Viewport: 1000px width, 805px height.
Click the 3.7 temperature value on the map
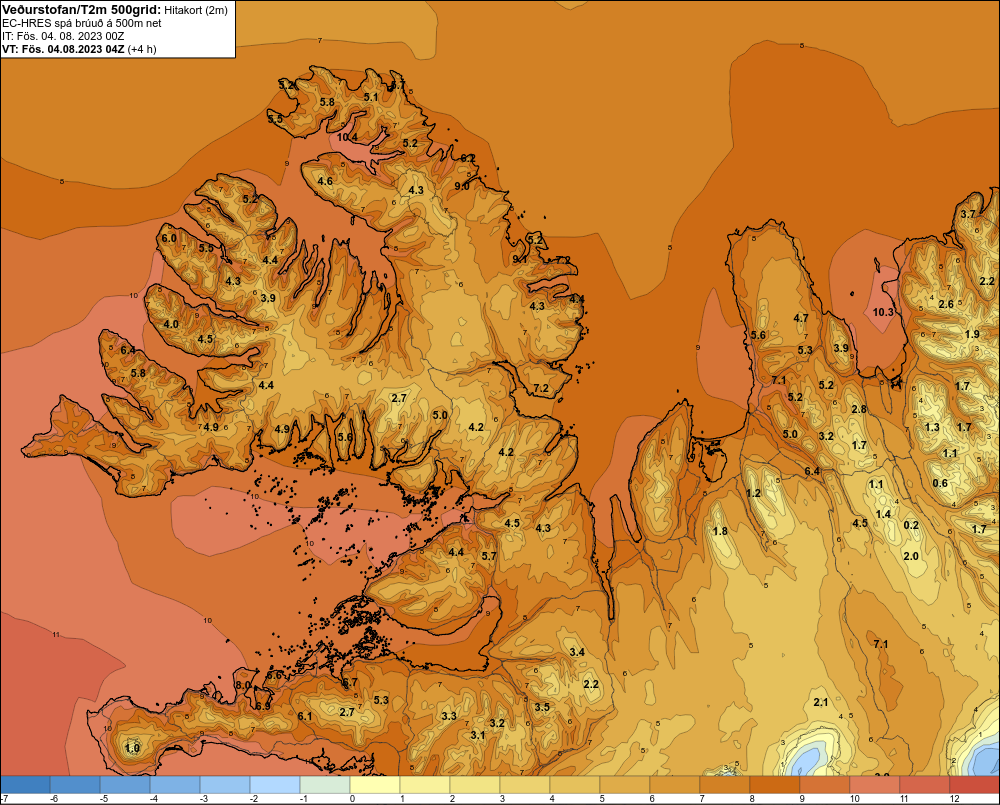pyautogui.click(x=968, y=214)
